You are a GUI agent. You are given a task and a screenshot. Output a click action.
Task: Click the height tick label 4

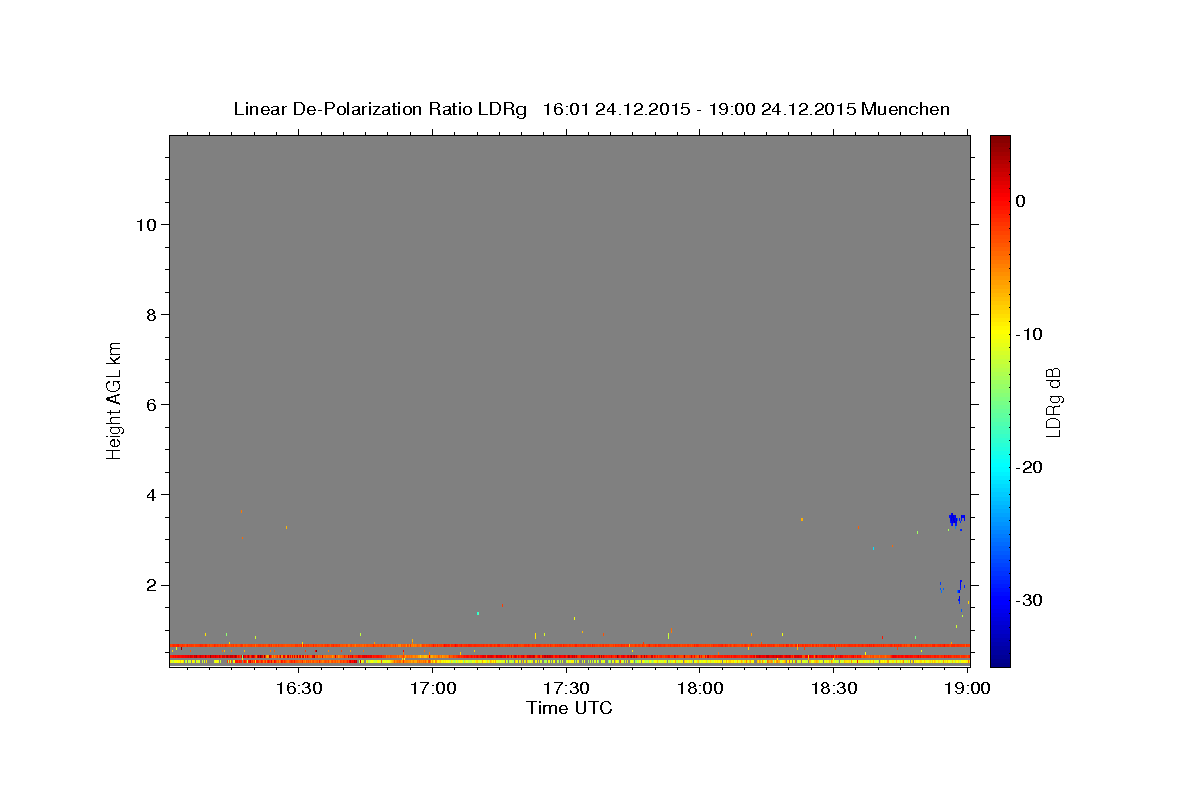click(151, 494)
